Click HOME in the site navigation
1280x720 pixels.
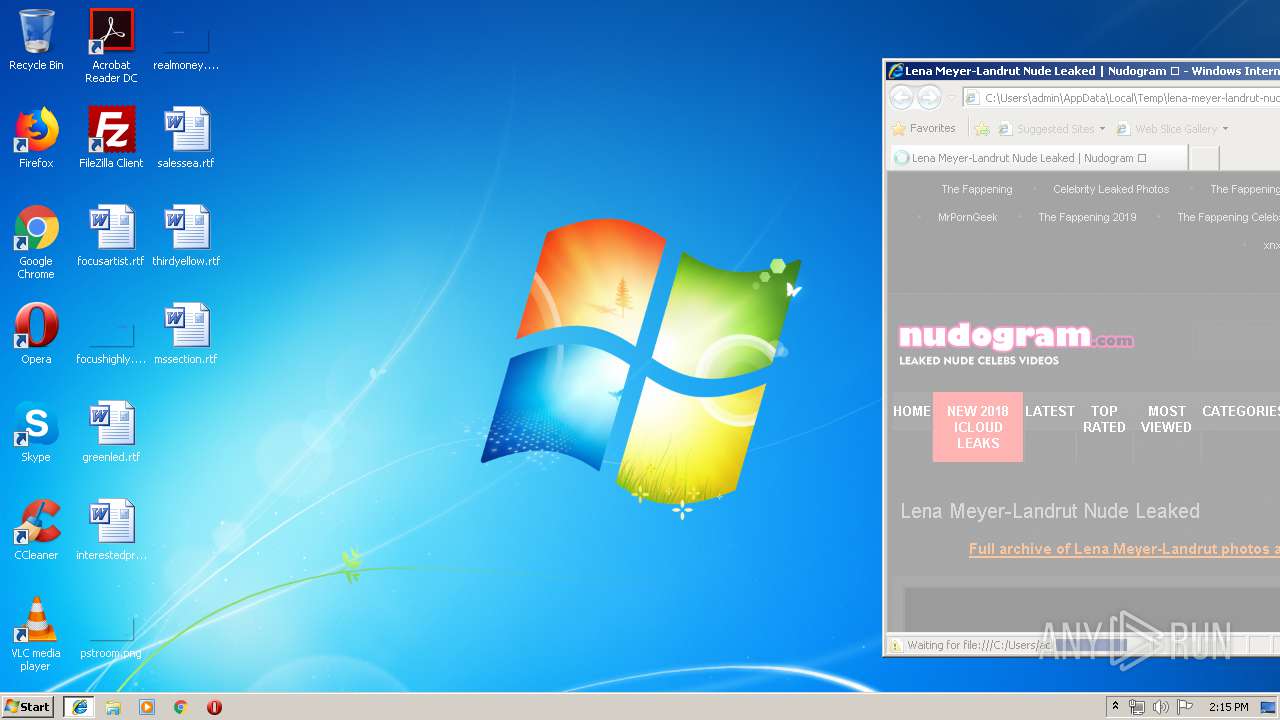(912, 411)
